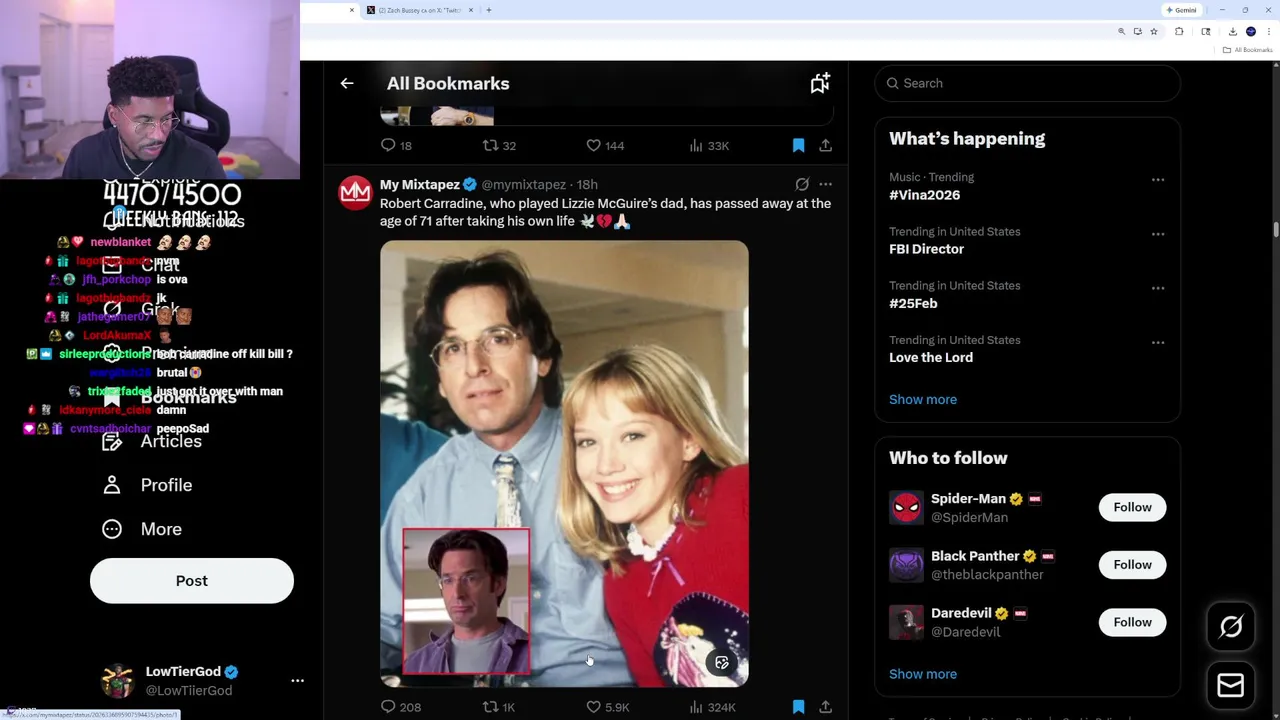
Task: View analytics for post with 33K views
Action: (709, 146)
